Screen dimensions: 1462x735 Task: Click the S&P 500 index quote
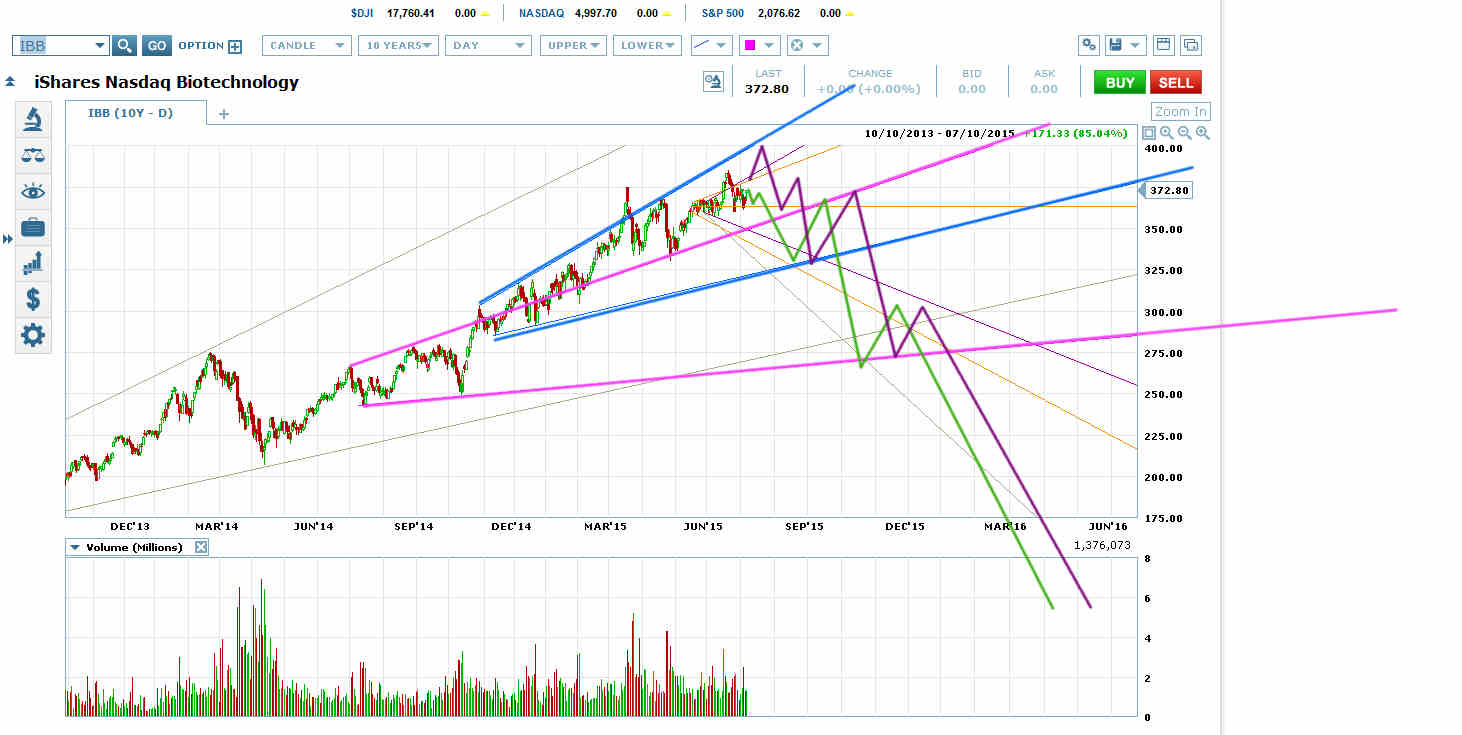(x=780, y=13)
